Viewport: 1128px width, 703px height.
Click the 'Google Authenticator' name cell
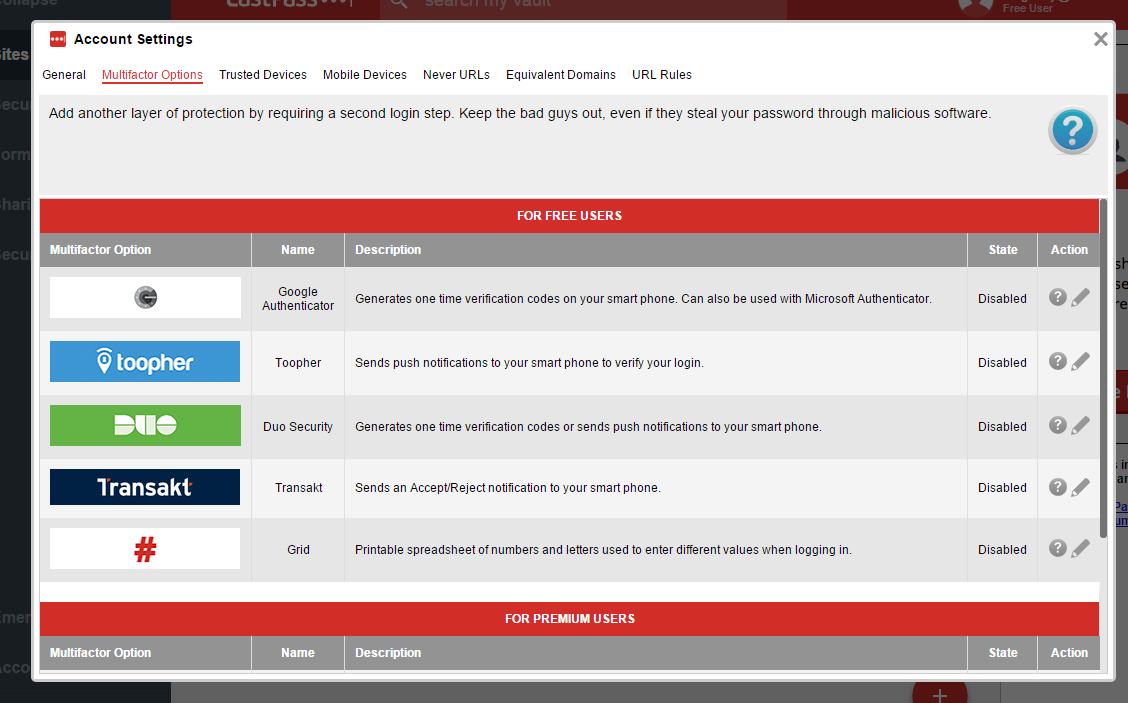tap(298, 299)
